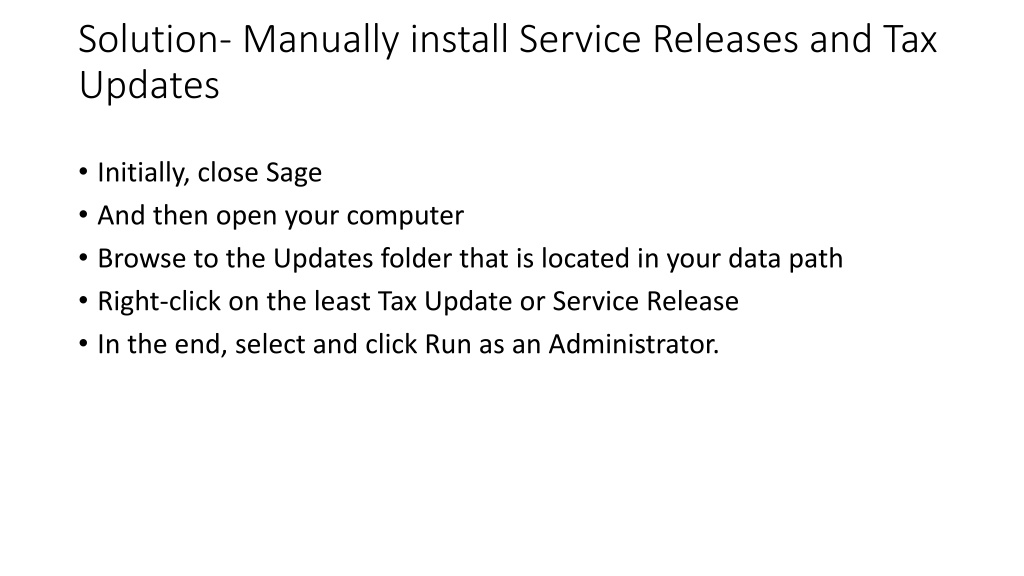Click the bullet marker before 'Browse to the Updates'

coord(83,258)
